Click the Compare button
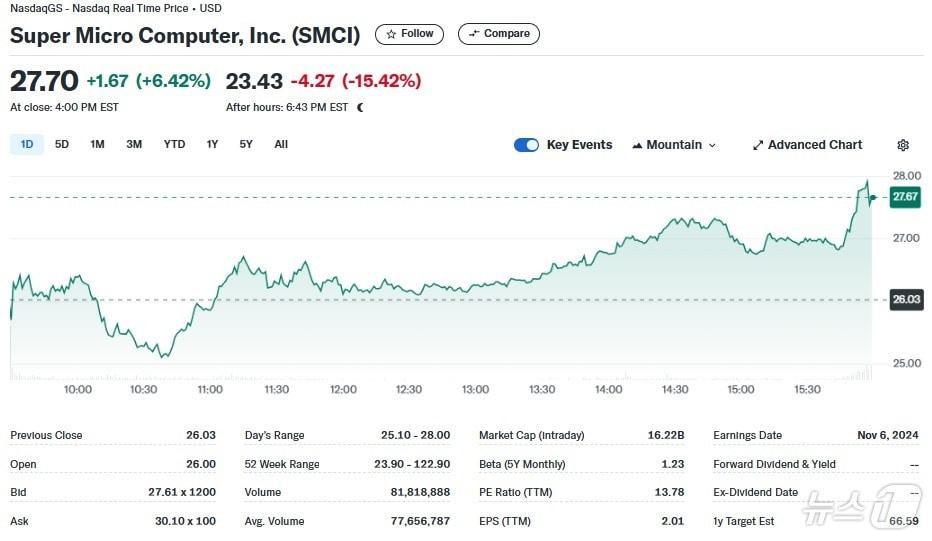This screenshot has width=932, height=541. [499, 34]
